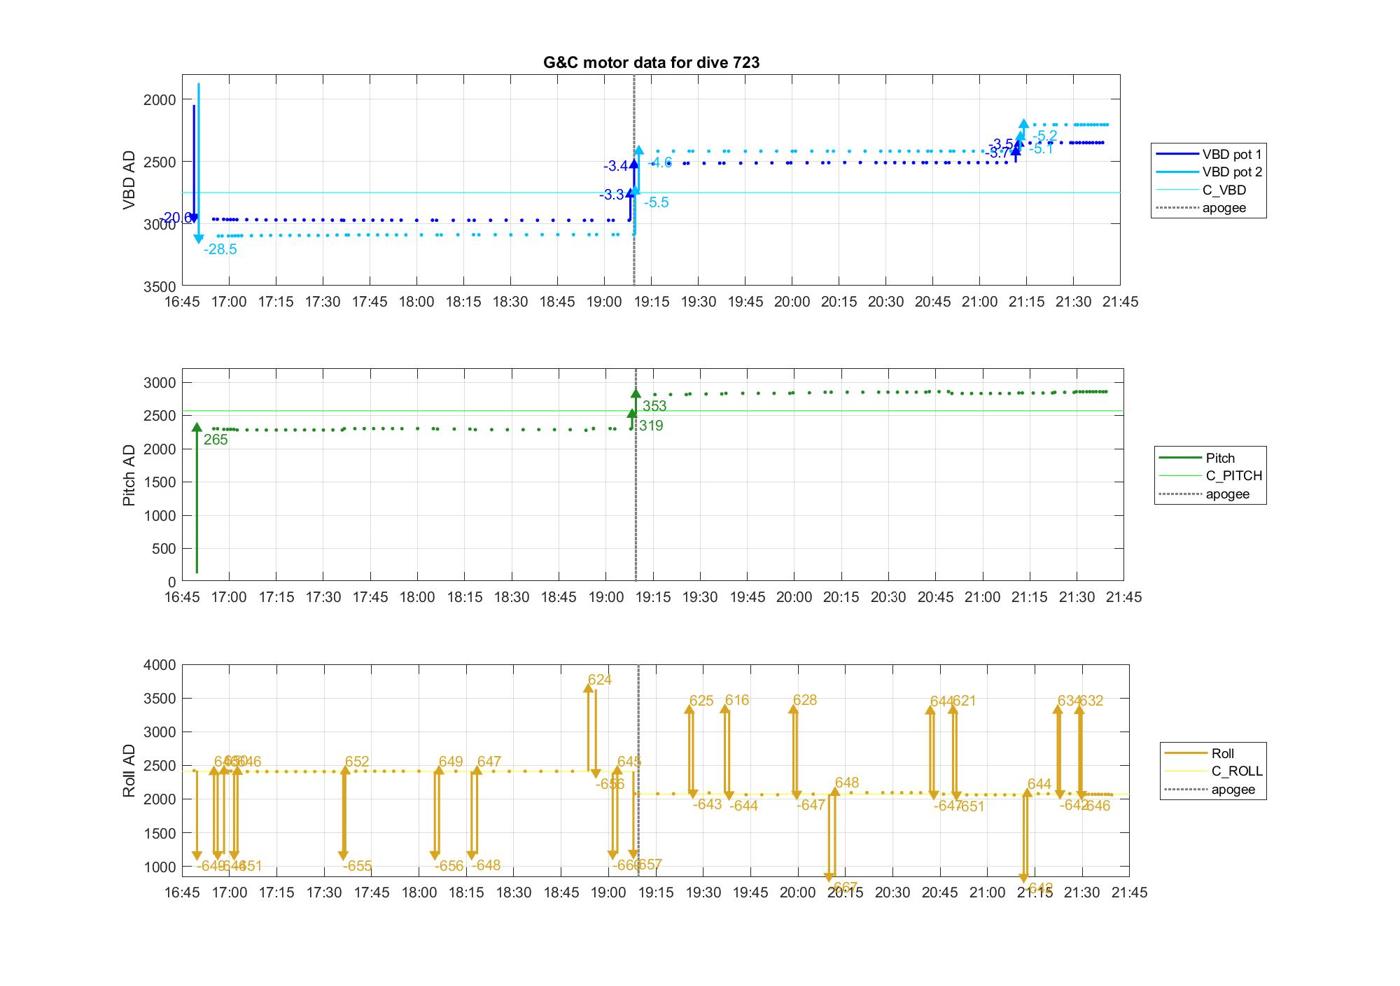Click the '-5.5' VBD pot 2 annotation
This screenshot has height=986, width=1400.
click(x=657, y=202)
